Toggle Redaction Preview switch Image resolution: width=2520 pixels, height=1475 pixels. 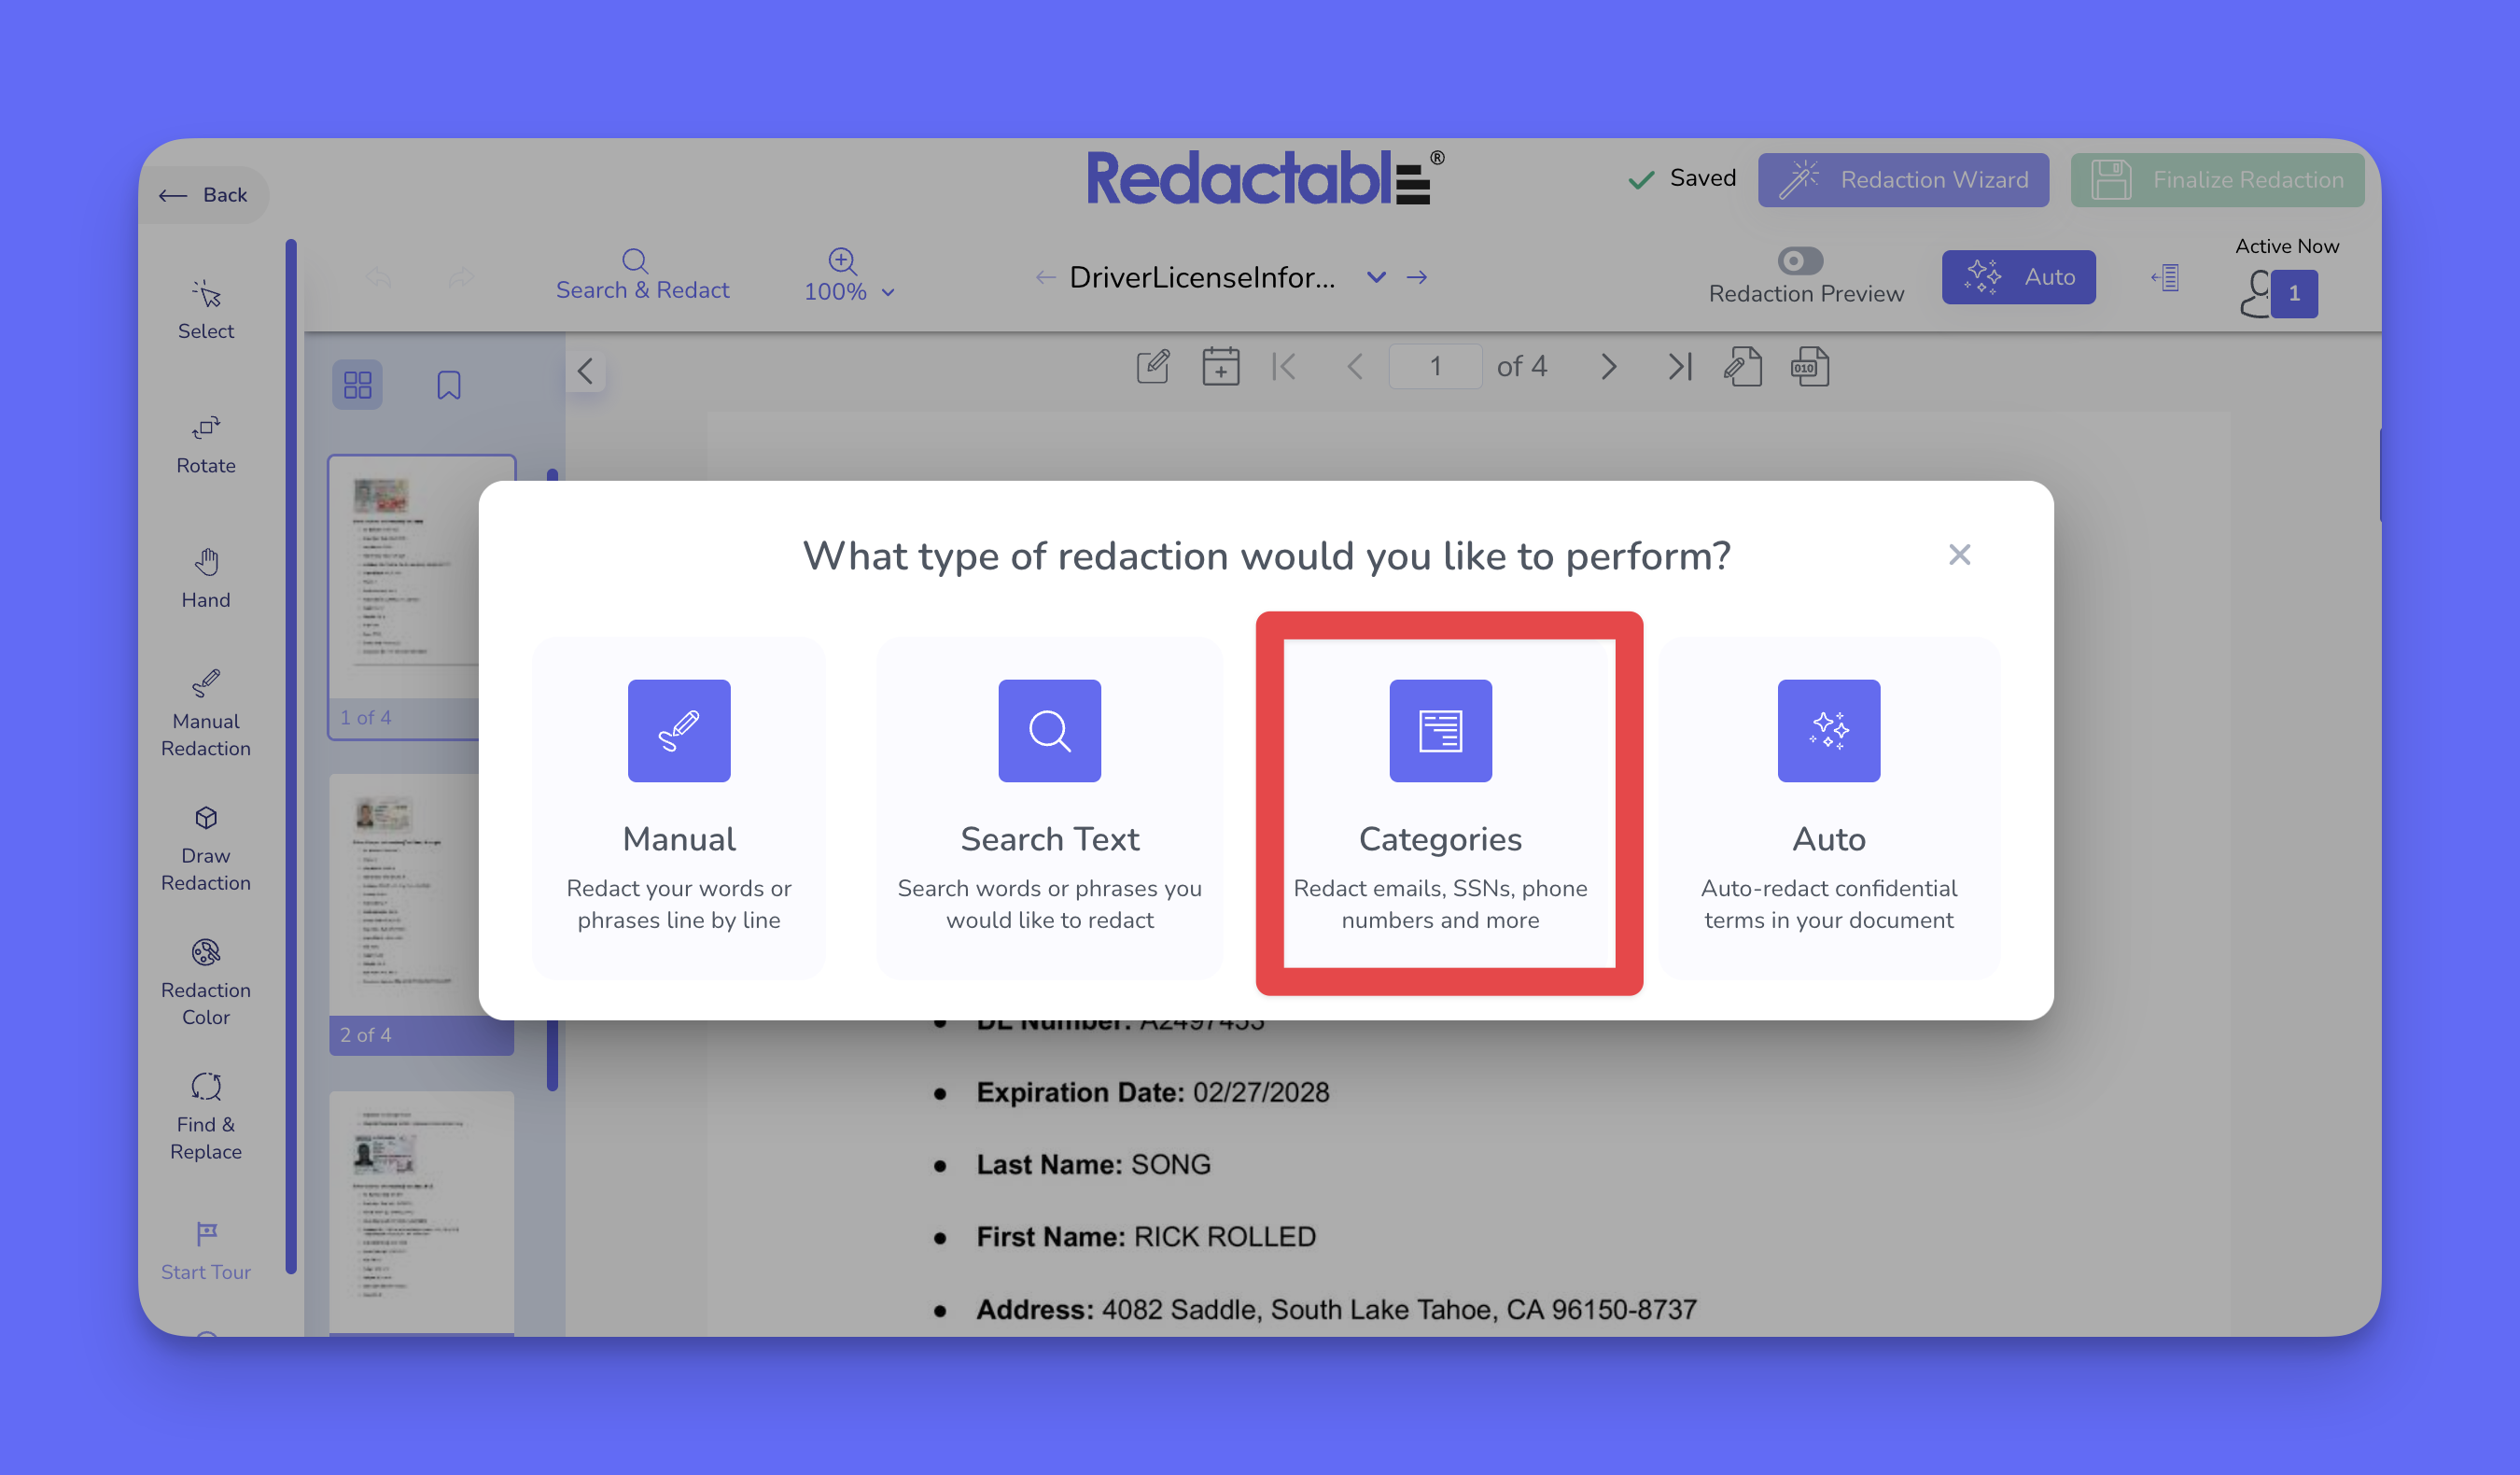click(1800, 261)
